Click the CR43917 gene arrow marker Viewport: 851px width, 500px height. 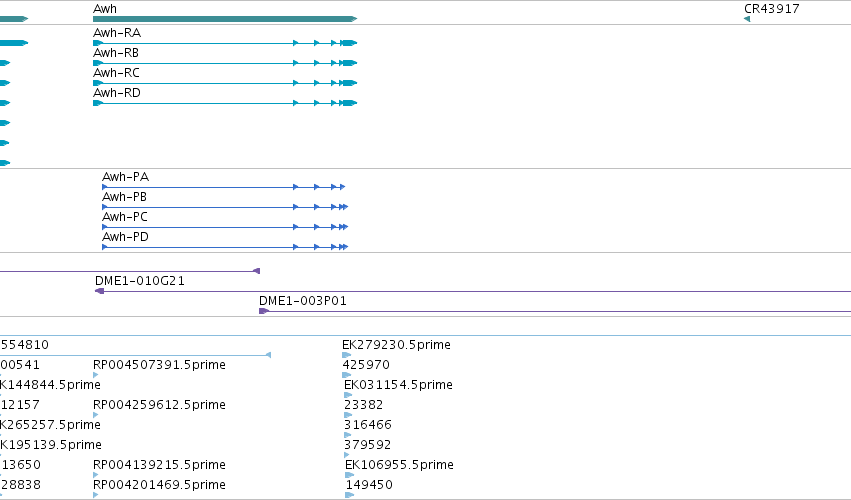(x=747, y=19)
